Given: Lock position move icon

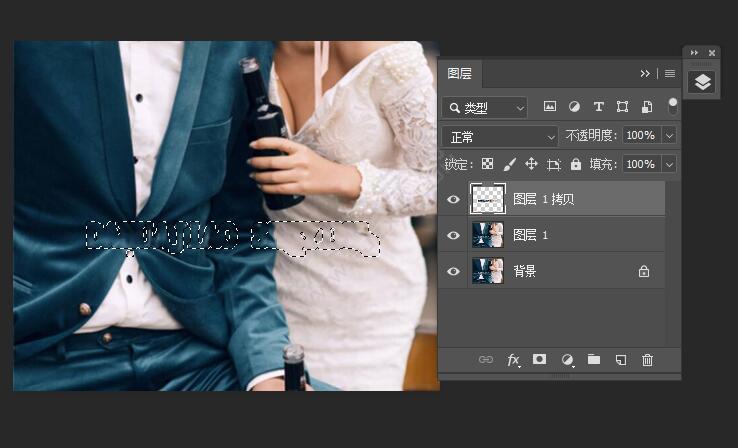Looking at the screenshot, I should [x=531, y=164].
